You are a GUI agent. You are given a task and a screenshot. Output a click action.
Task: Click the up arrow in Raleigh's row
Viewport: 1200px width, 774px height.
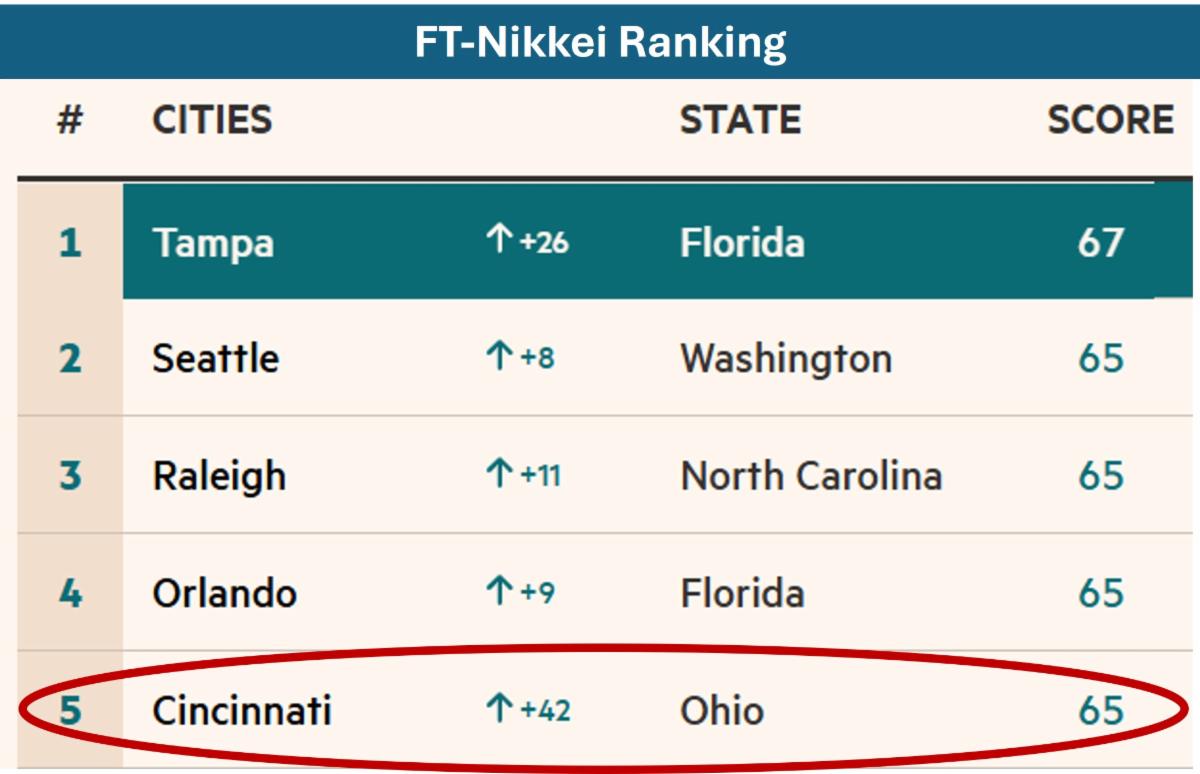point(498,474)
